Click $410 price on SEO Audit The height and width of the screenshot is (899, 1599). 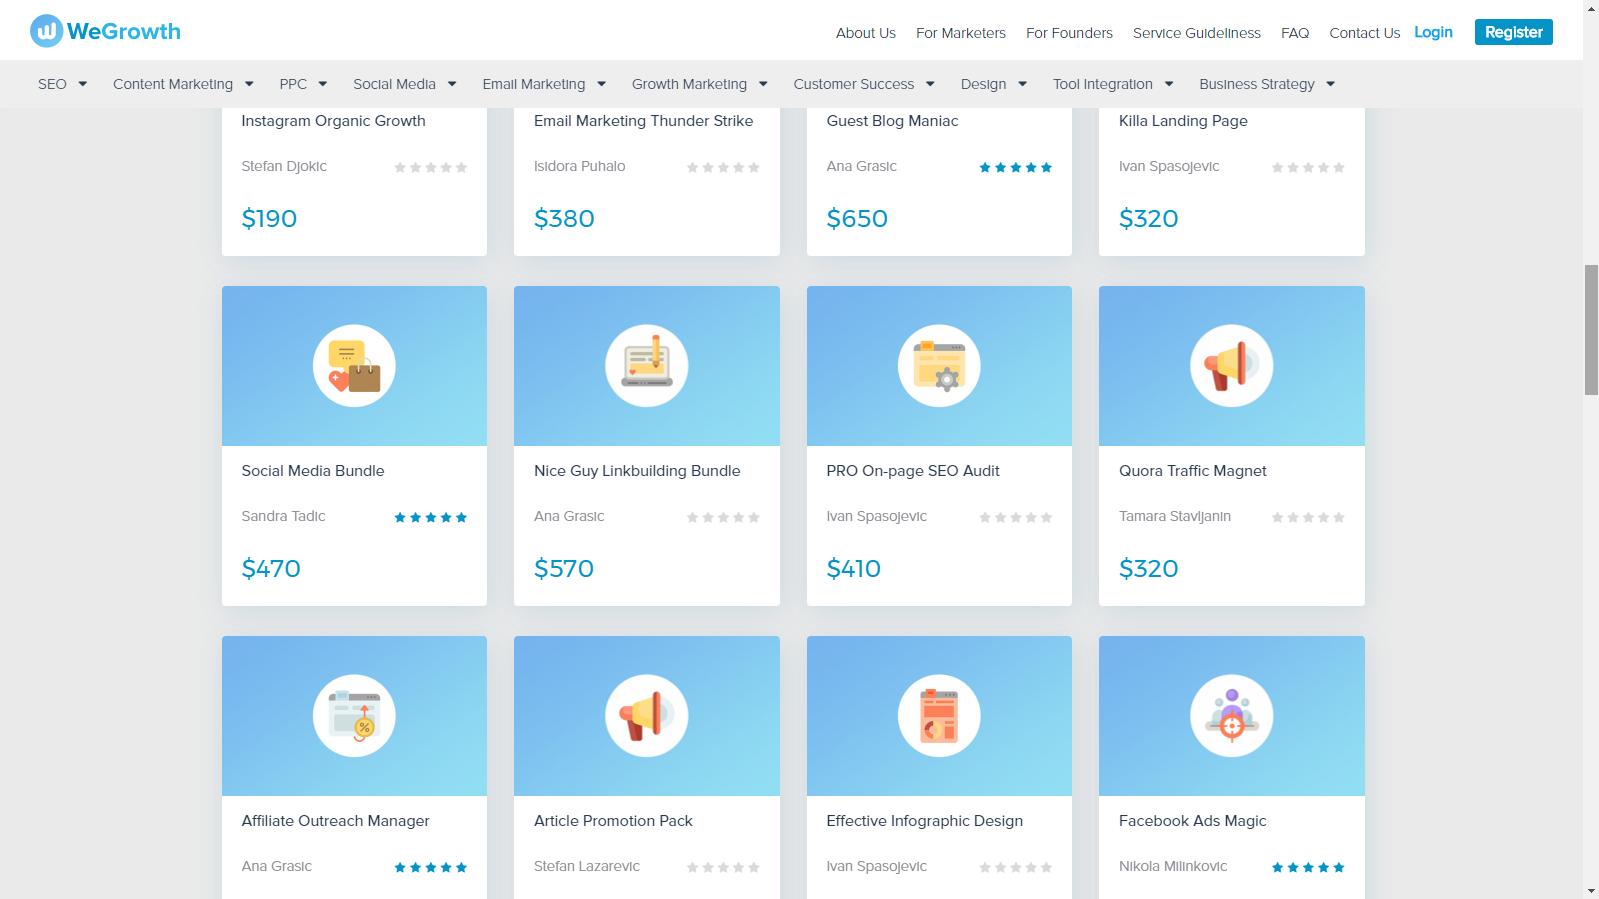click(853, 569)
